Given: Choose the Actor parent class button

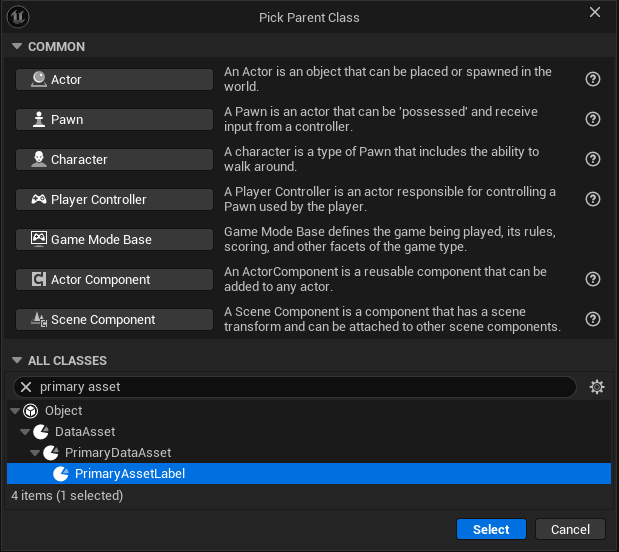Looking at the screenshot, I should point(114,79).
